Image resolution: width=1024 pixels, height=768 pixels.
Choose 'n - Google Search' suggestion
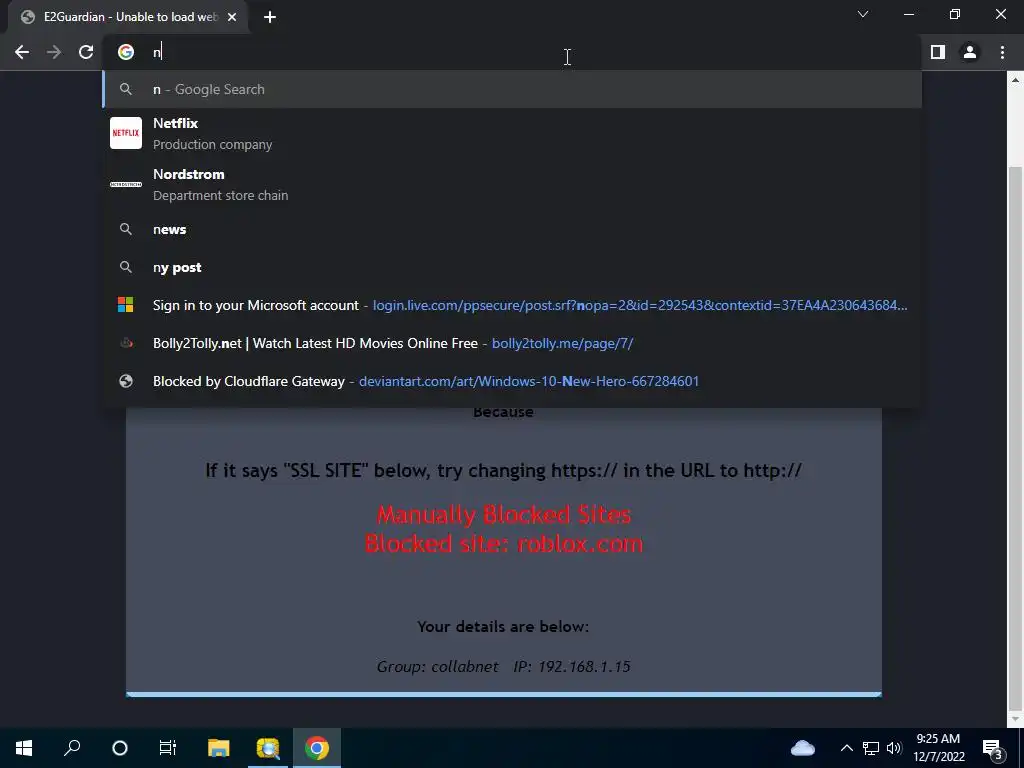(513, 89)
